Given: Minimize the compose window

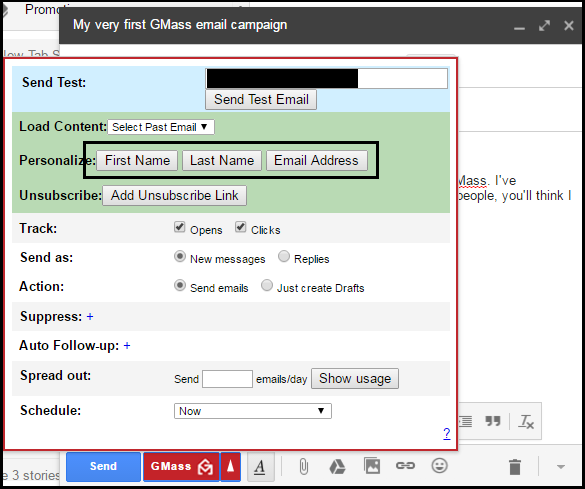Looking at the screenshot, I should click(x=519, y=28).
